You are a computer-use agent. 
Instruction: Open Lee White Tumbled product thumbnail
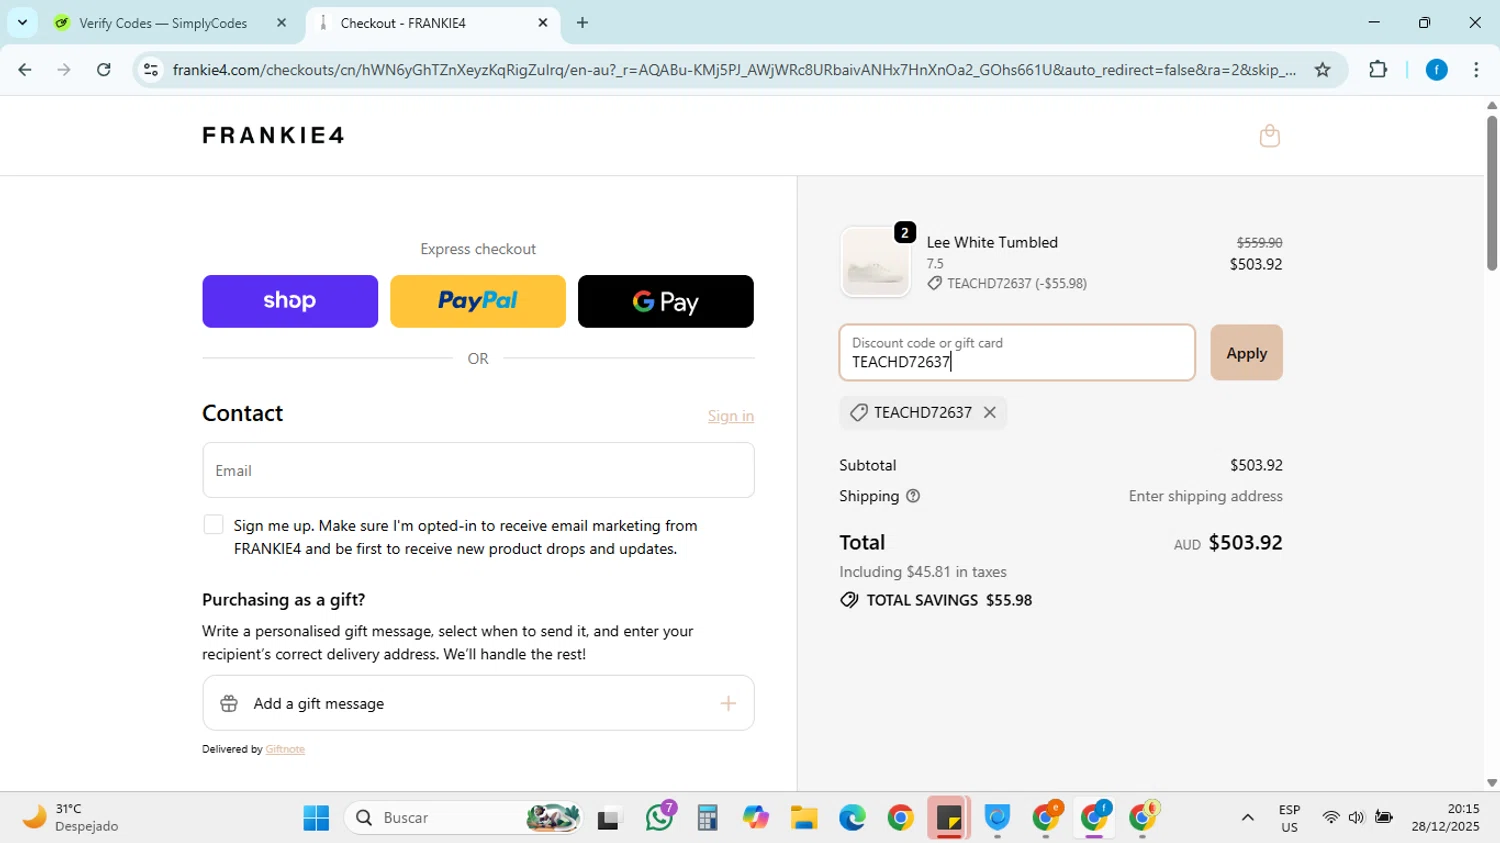pos(876,262)
